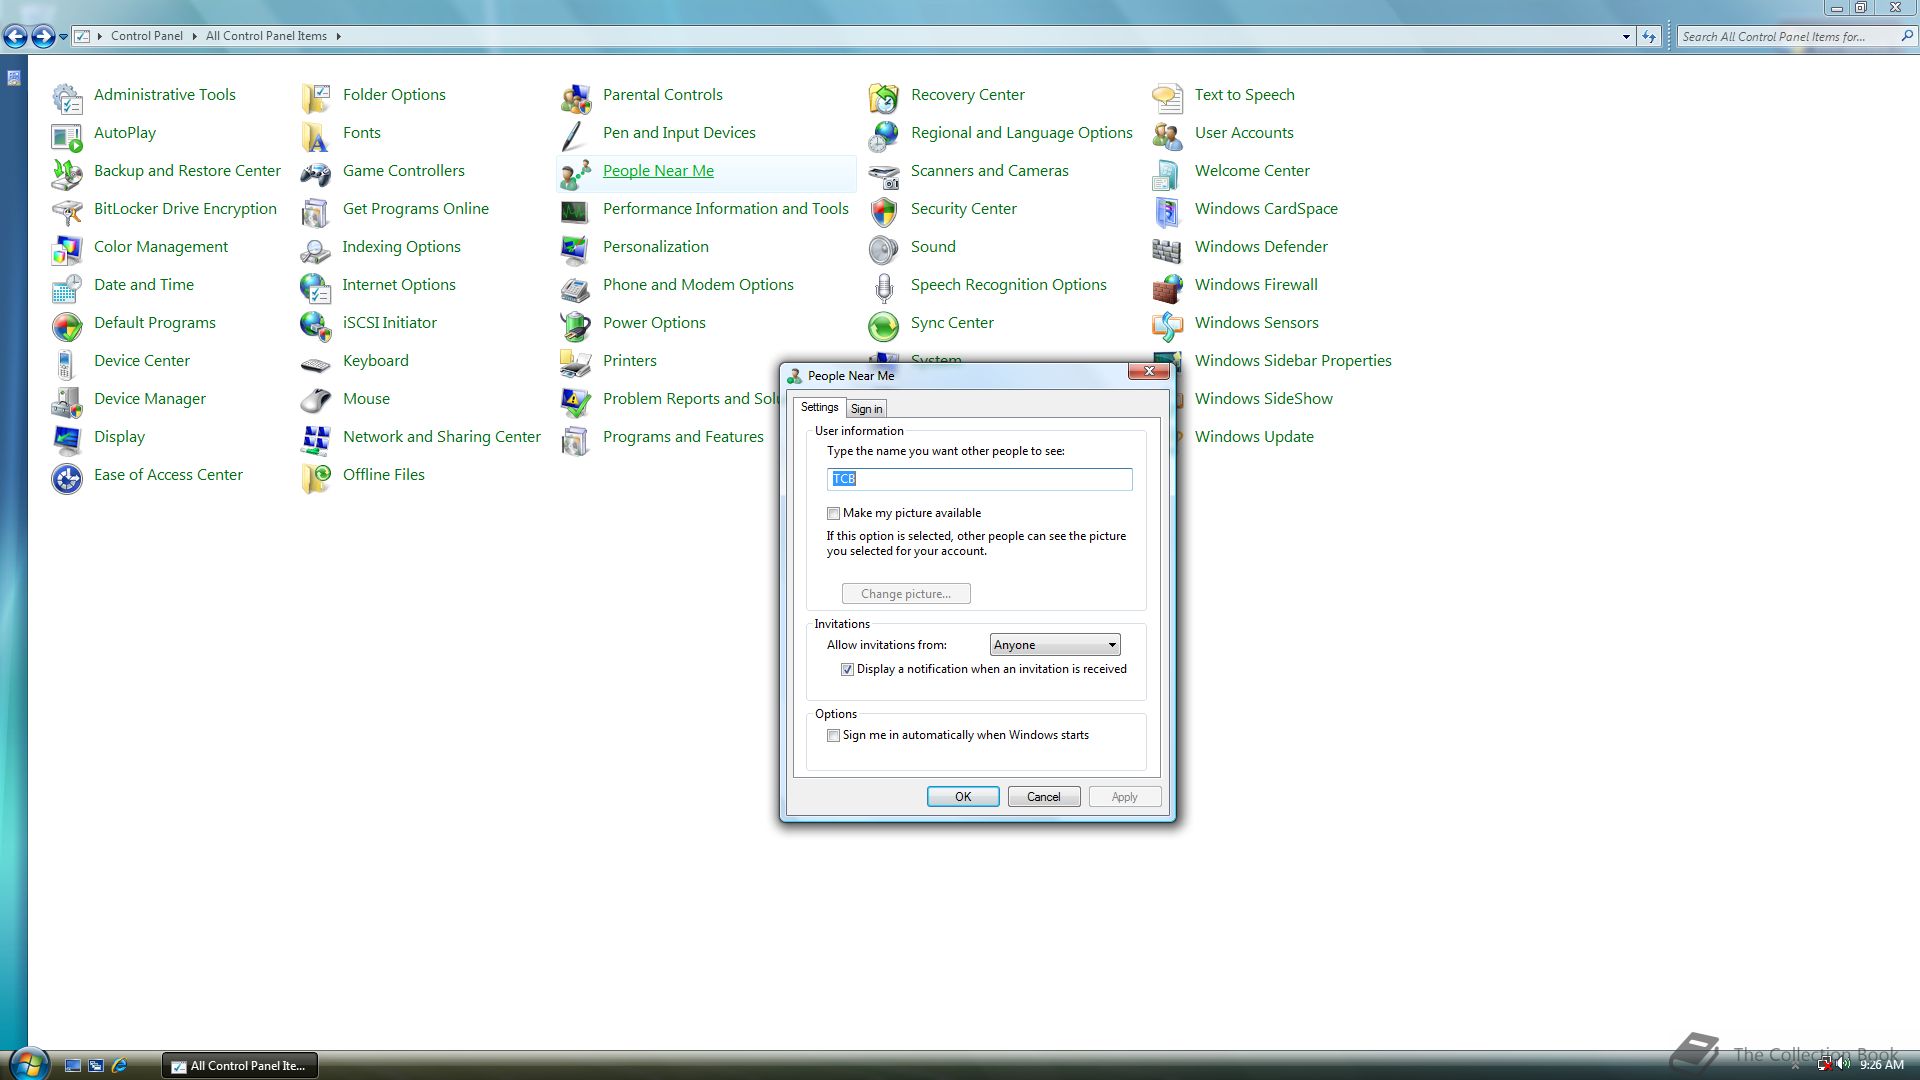The image size is (1920, 1080).
Task: Open the Windows Sidebar Properties link
Action: (x=1293, y=361)
